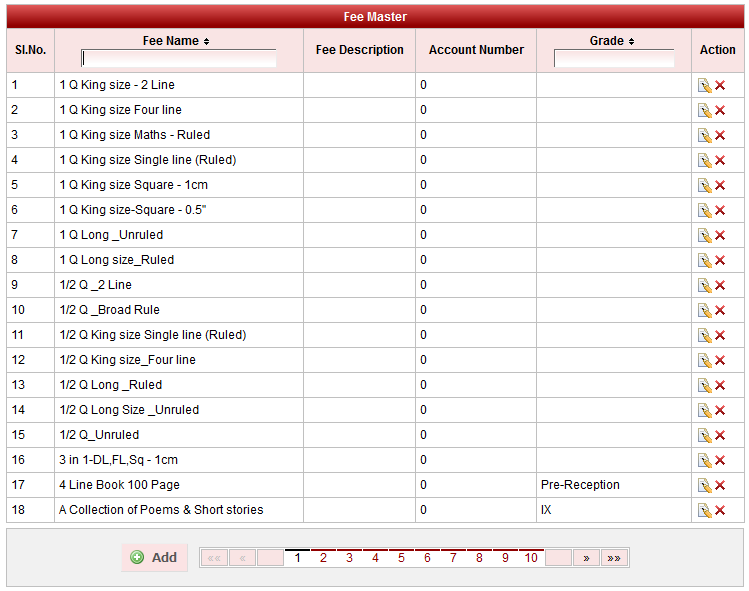The image size is (749, 591).
Task: Click edit icon for 1 Q King size - 2 Line
Action: tap(704, 85)
